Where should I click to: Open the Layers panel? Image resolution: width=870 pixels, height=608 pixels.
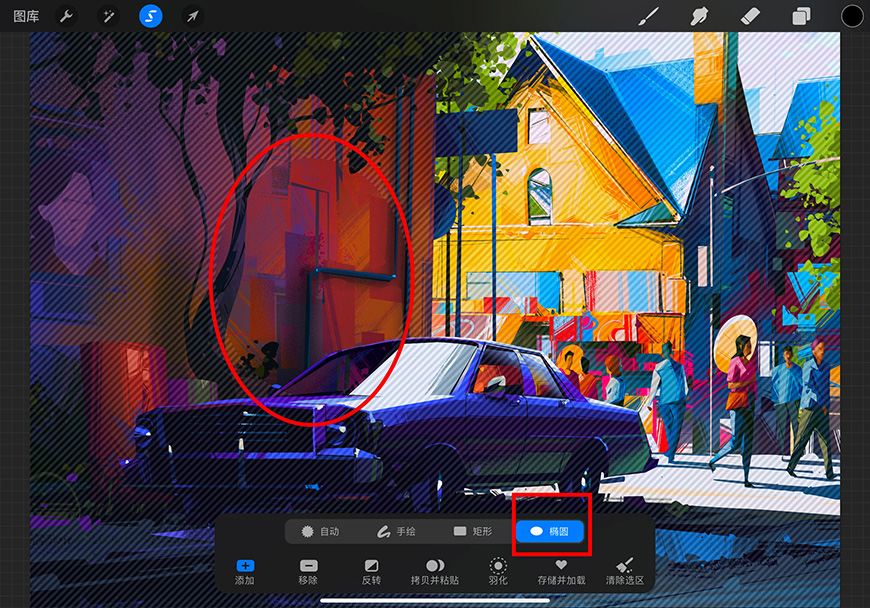(801, 17)
